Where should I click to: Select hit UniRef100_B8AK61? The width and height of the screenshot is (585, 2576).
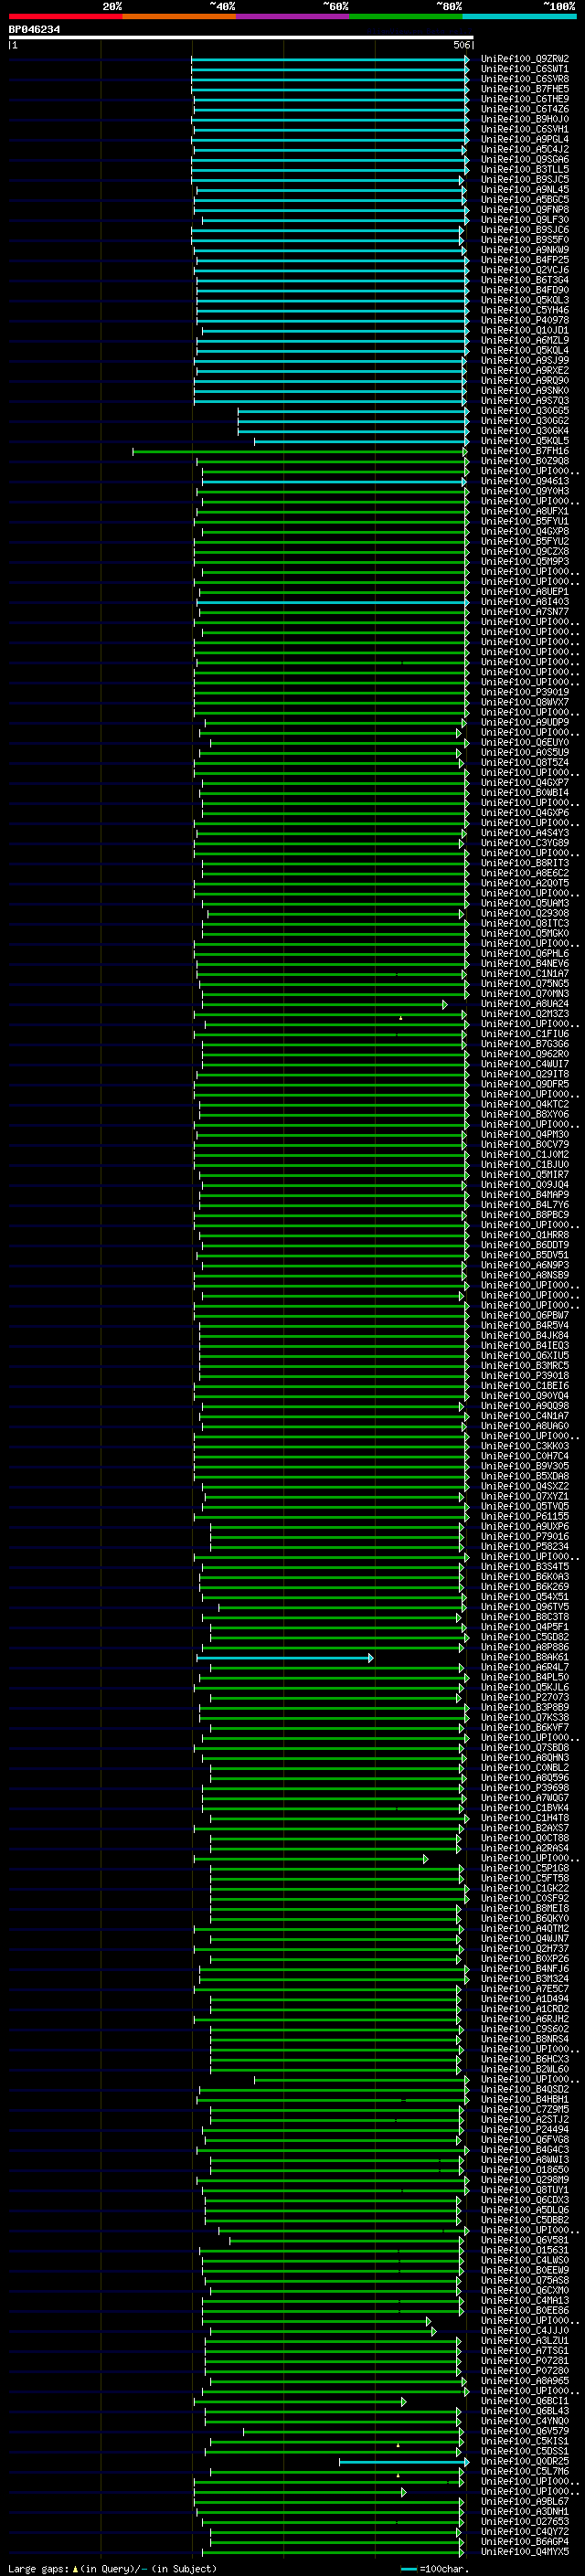tap(525, 1657)
